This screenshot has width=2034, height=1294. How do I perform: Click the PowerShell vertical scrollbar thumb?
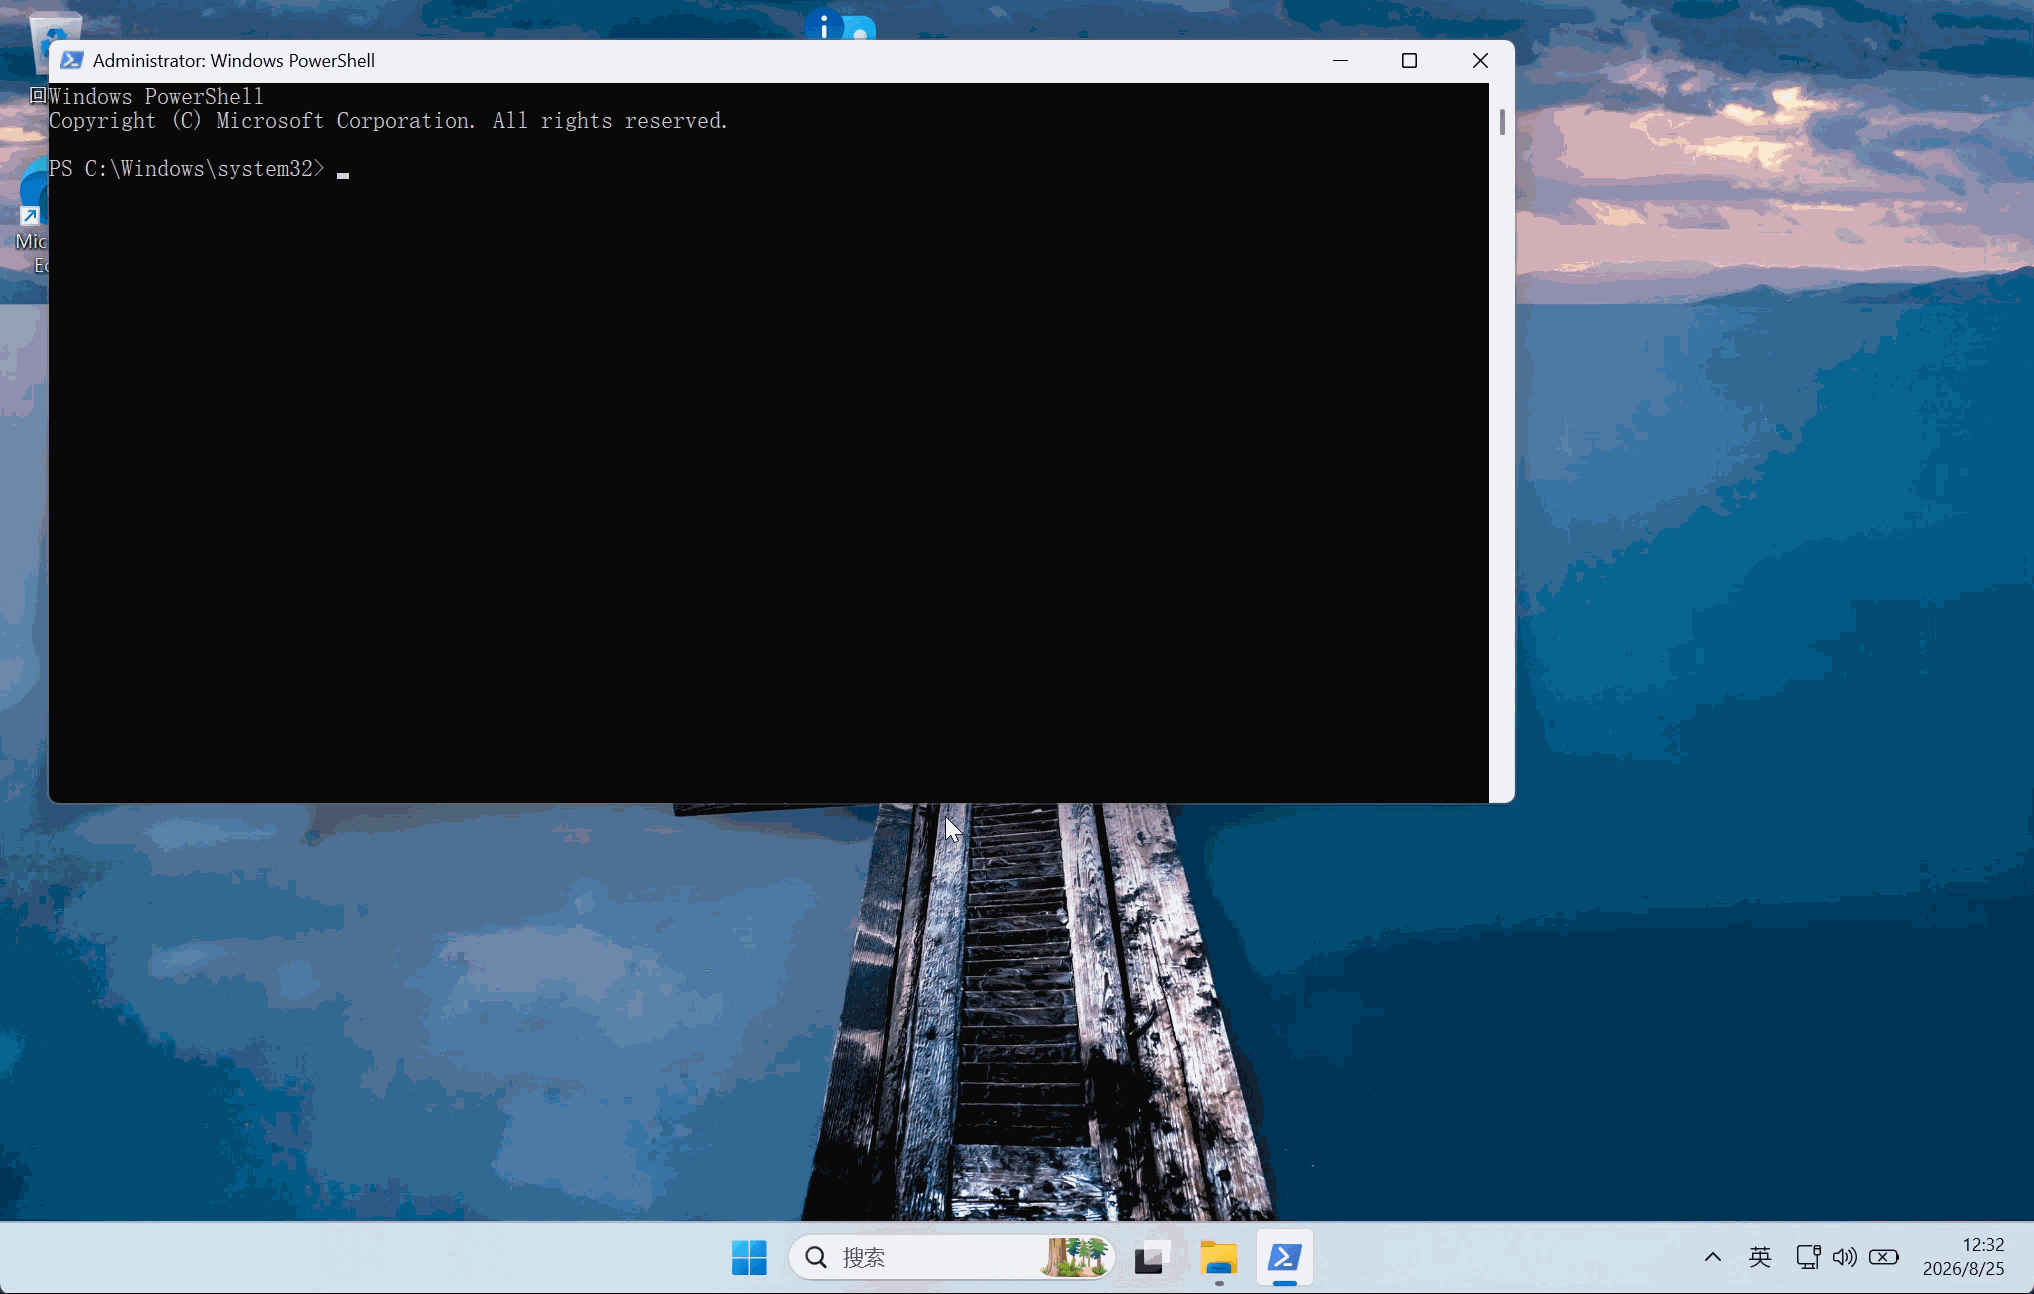(1502, 122)
